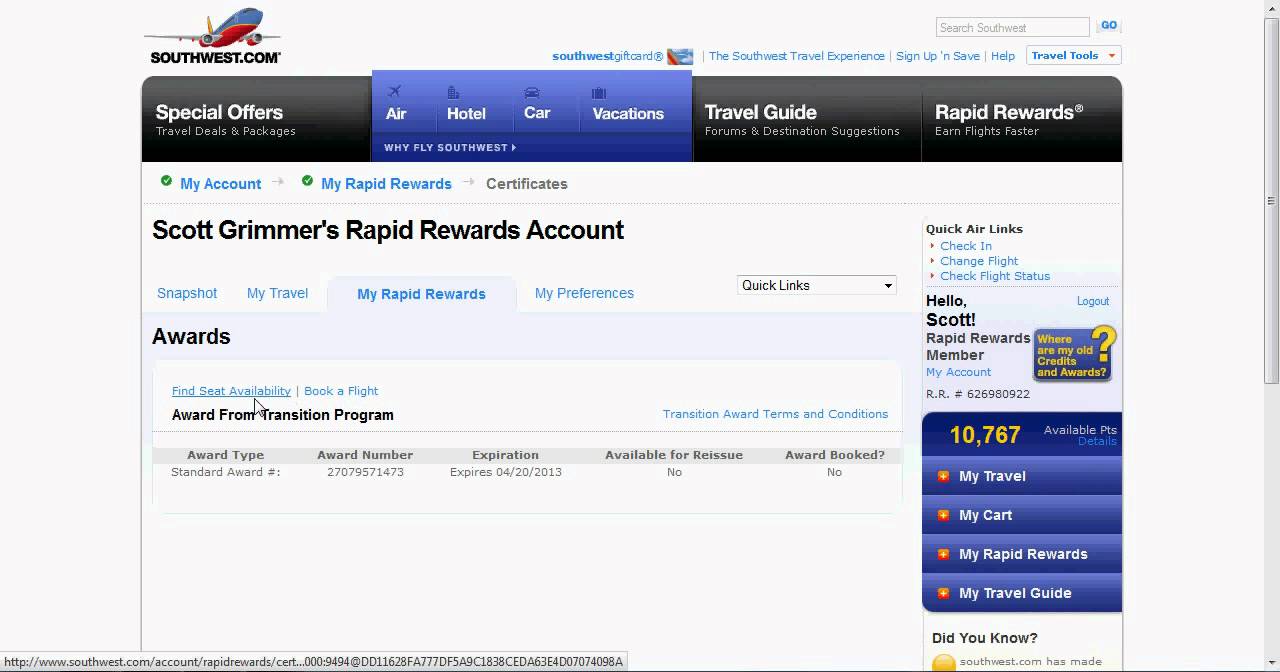Image resolution: width=1280 pixels, height=672 pixels.
Task: Expand the My Travel Guide sidebar section
Action: (x=1022, y=593)
